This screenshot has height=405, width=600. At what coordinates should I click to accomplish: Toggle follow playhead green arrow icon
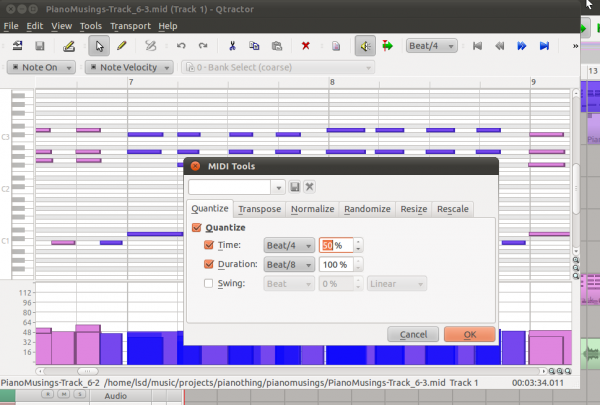pos(387,46)
